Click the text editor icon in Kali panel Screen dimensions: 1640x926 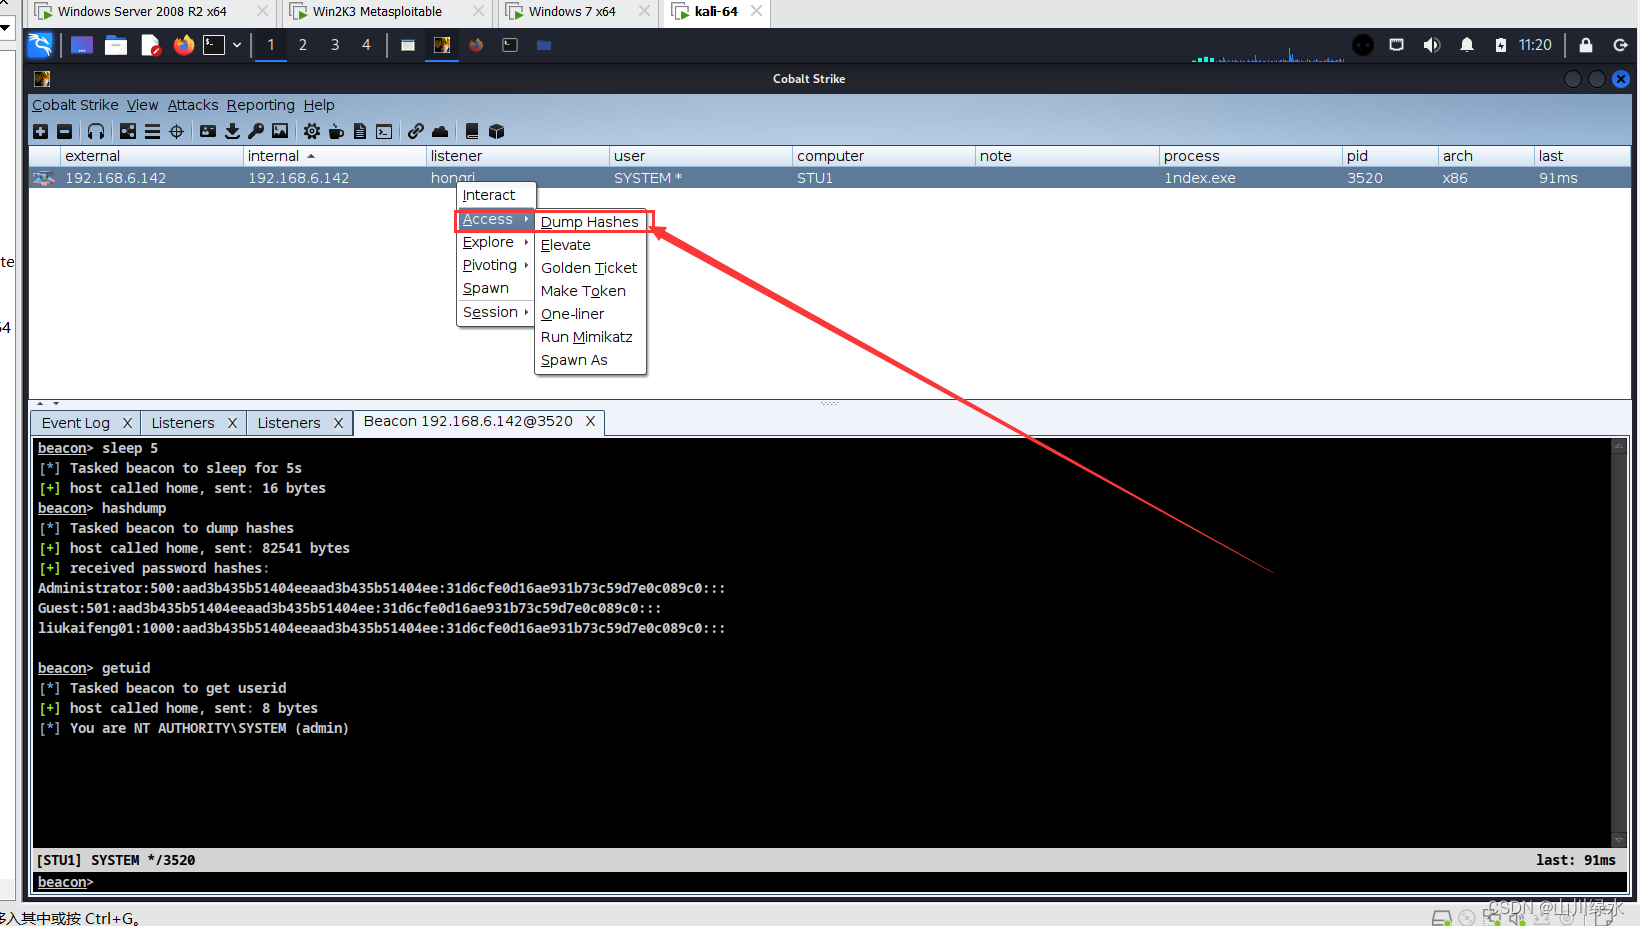[150, 45]
